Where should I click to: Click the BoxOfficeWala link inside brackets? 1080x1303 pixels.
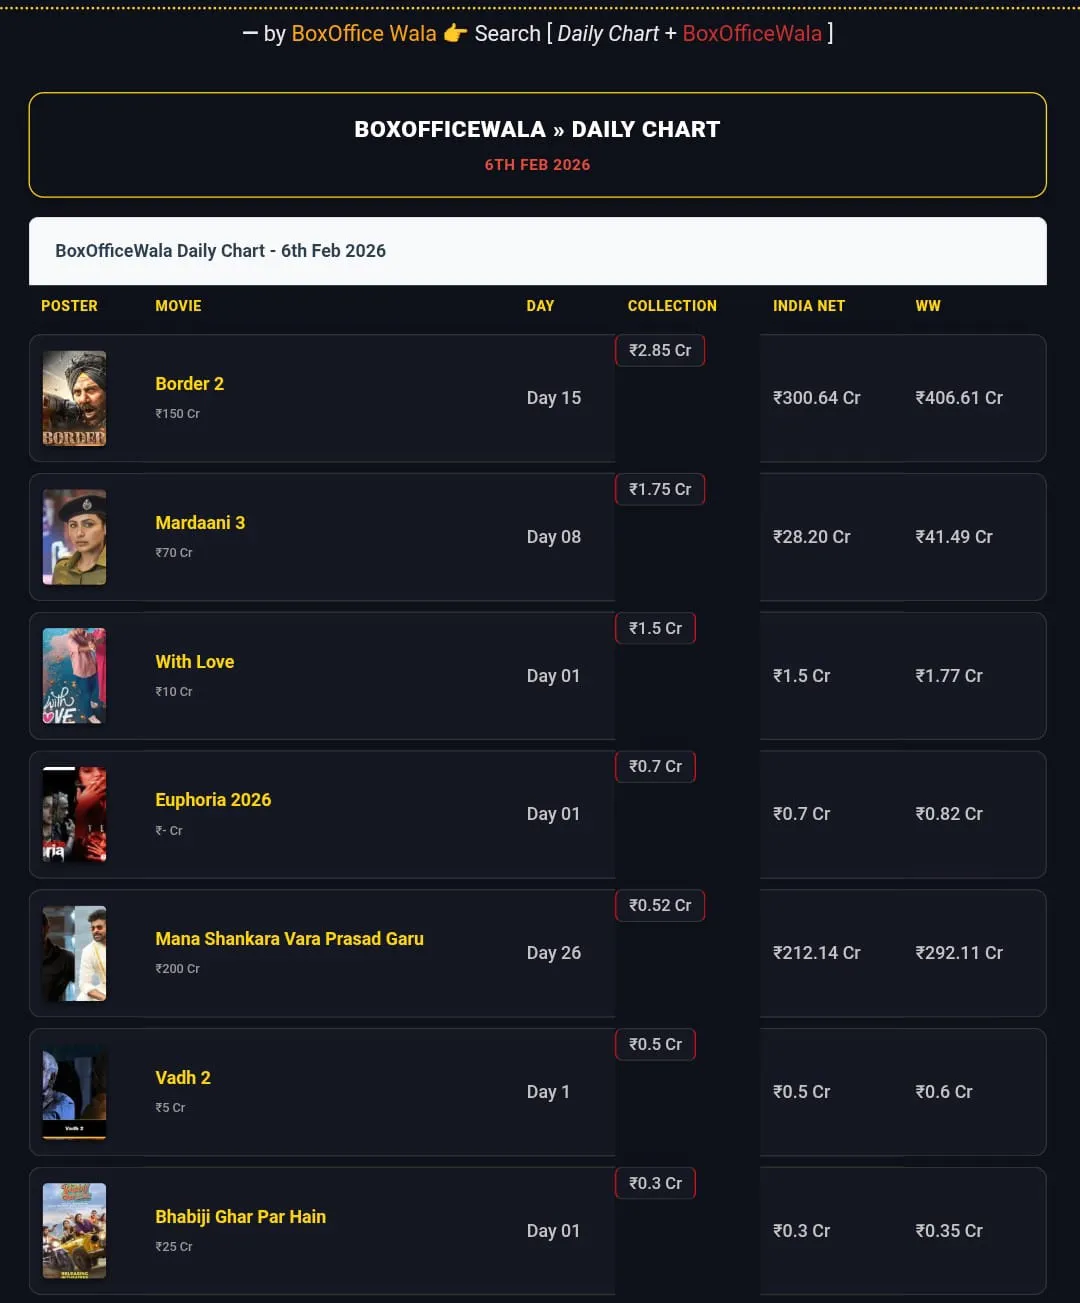pyautogui.click(x=752, y=33)
